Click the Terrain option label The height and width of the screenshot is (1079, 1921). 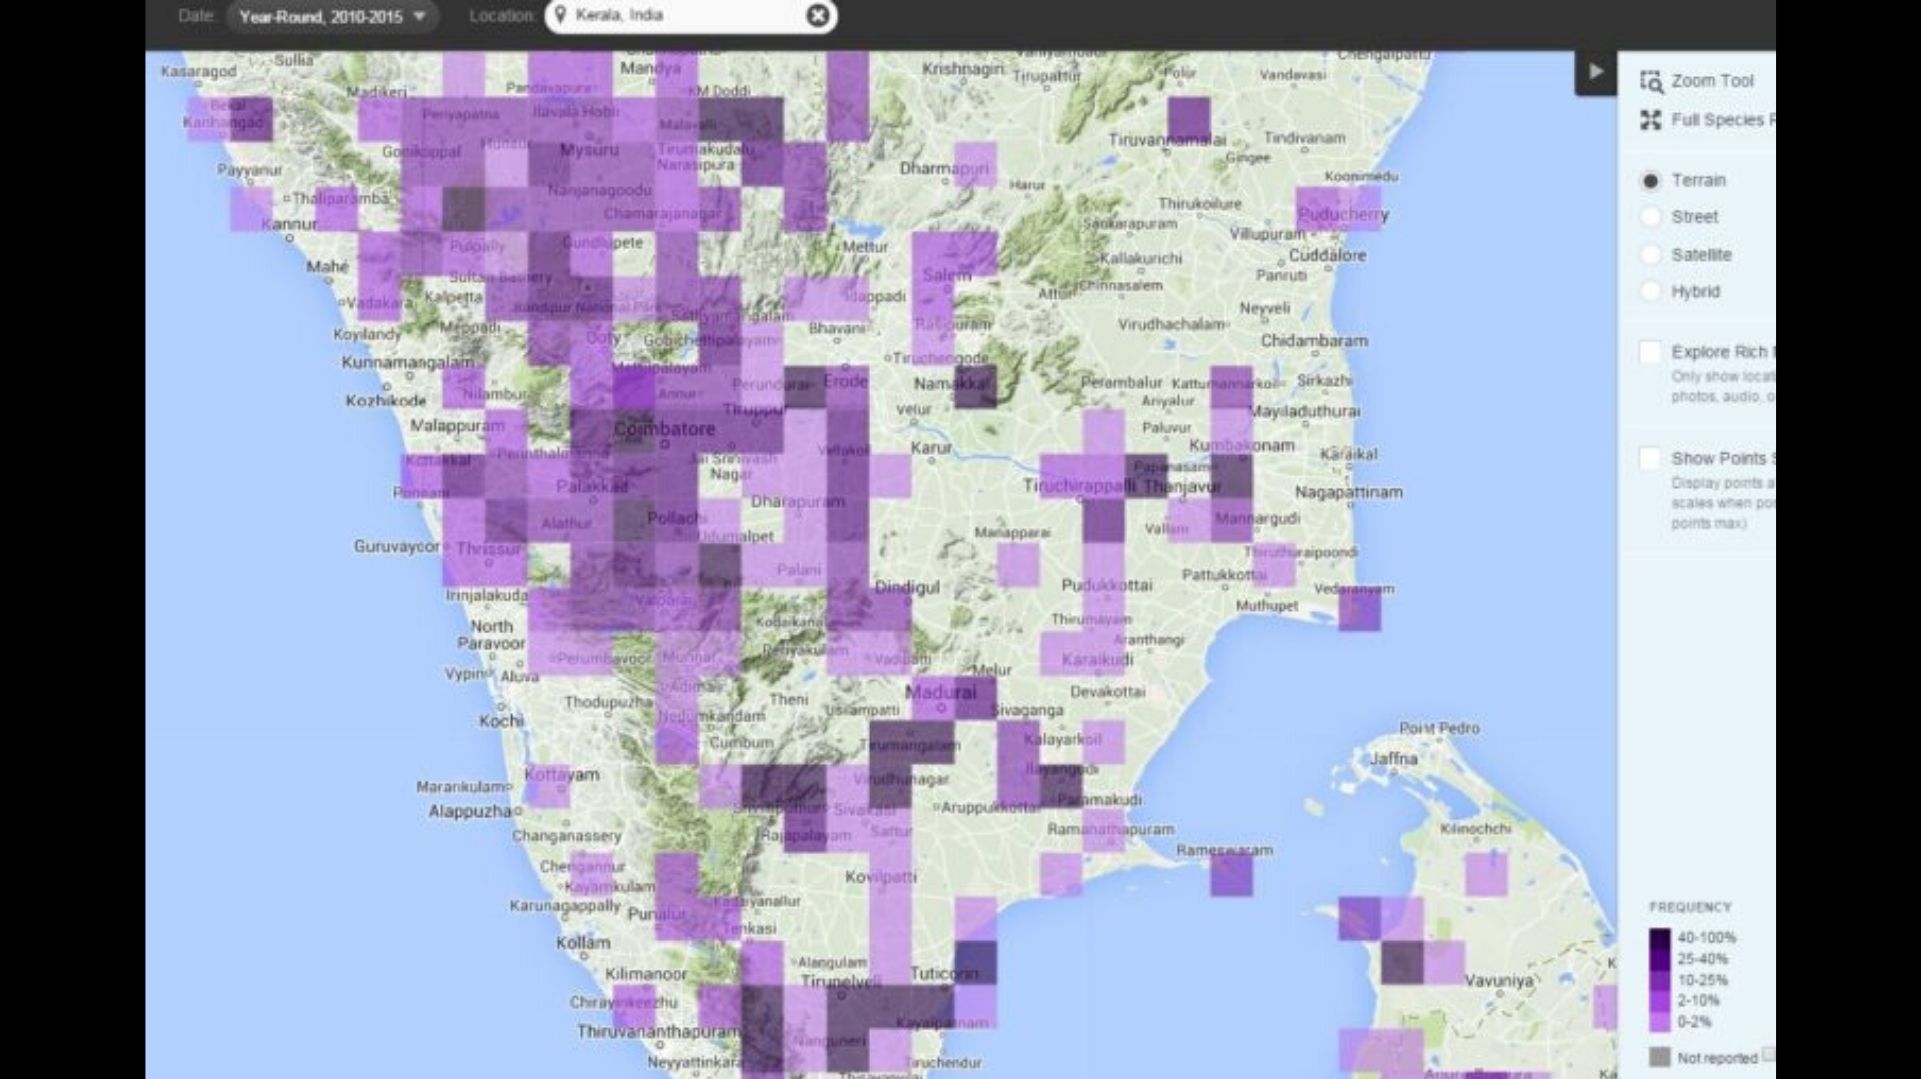pos(1699,181)
